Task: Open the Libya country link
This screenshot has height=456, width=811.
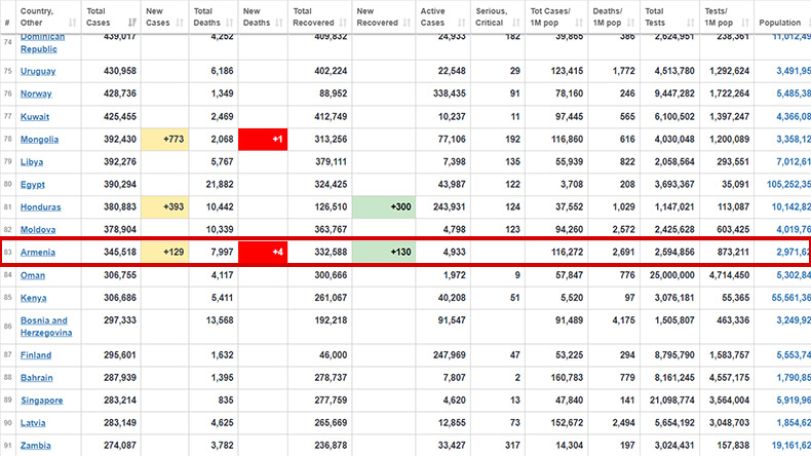Action: coord(32,162)
